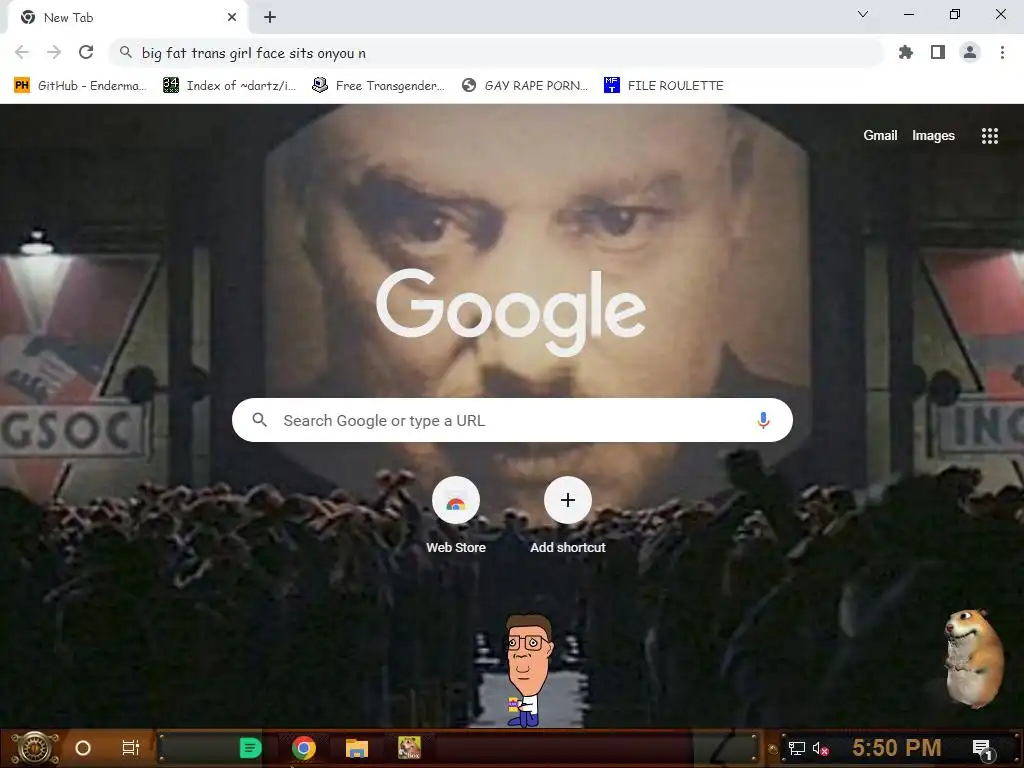Select the New Tab tab

point(127,18)
